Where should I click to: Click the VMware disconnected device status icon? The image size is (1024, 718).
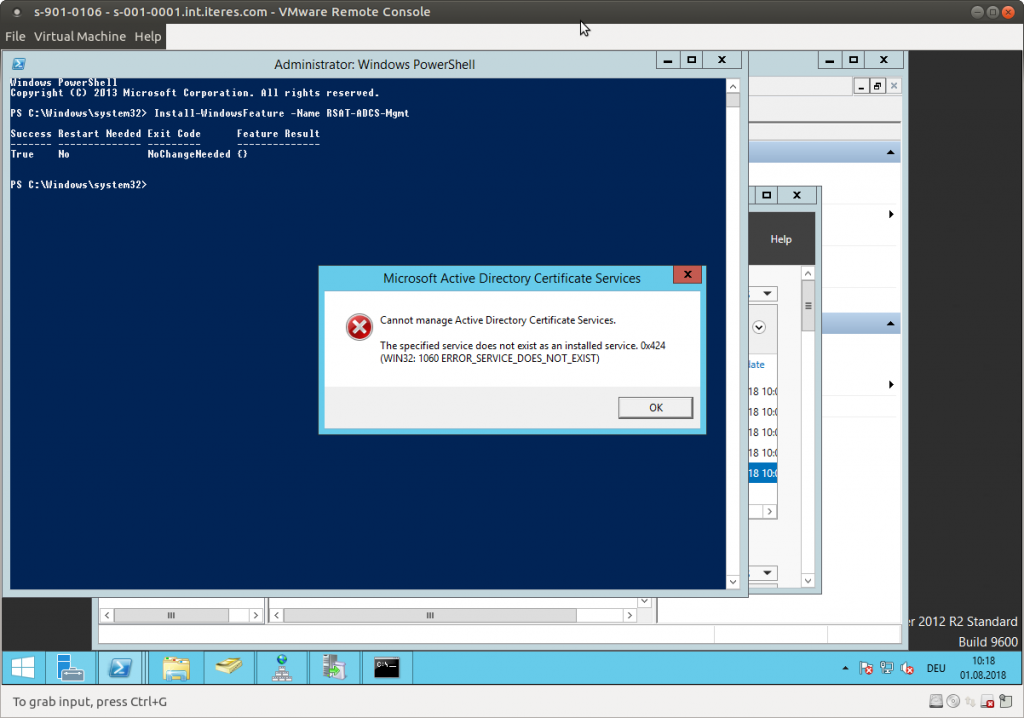pos(987,702)
